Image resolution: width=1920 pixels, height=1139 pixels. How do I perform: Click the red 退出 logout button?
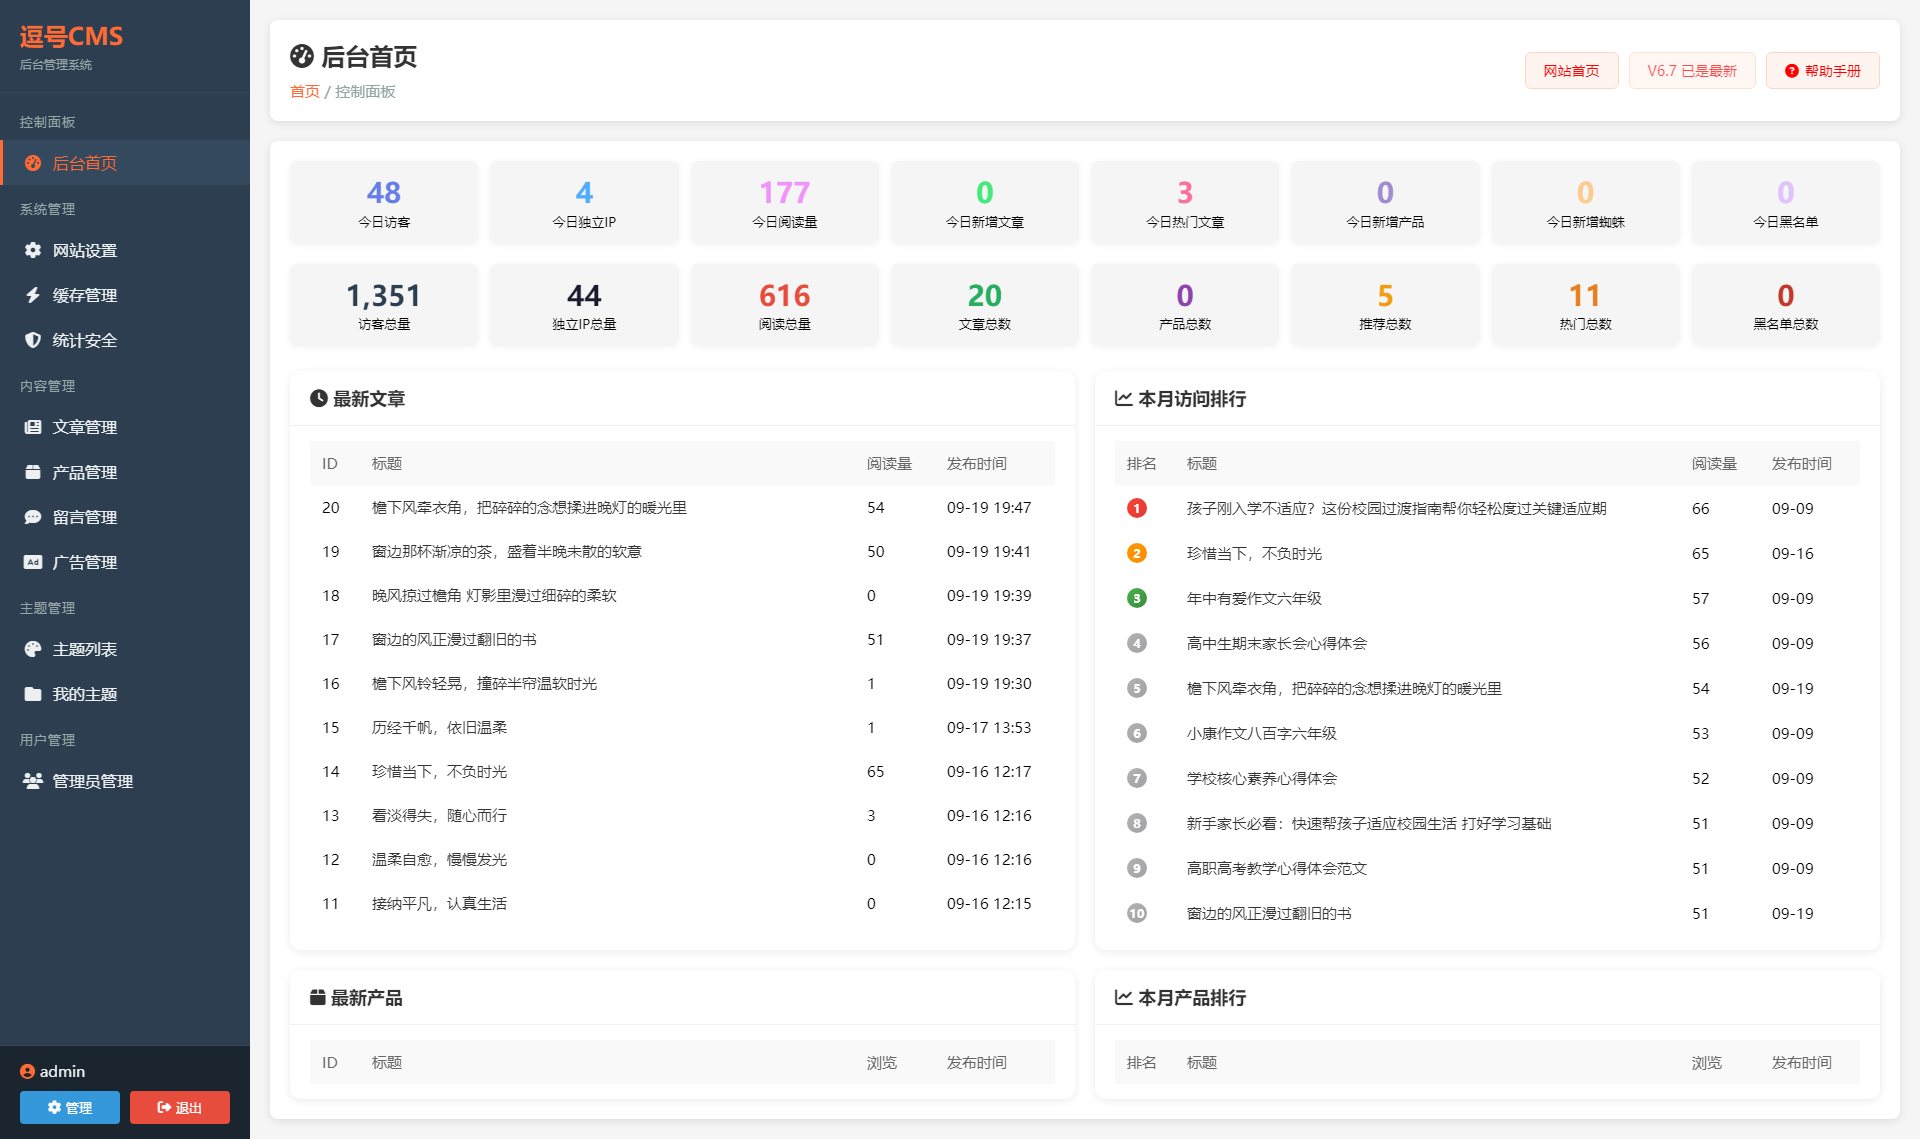pos(180,1107)
